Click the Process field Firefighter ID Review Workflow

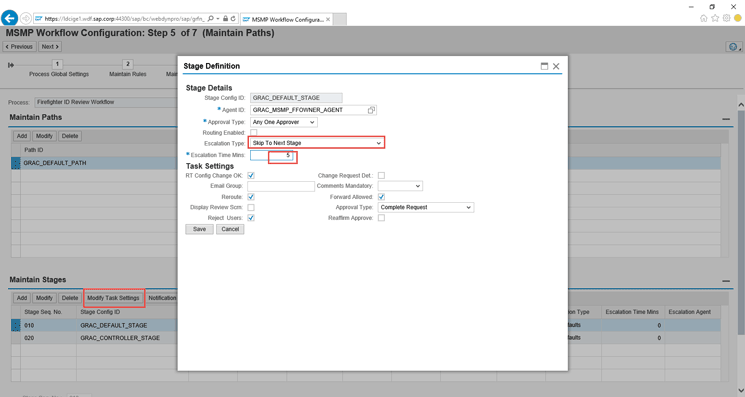tap(105, 102)
